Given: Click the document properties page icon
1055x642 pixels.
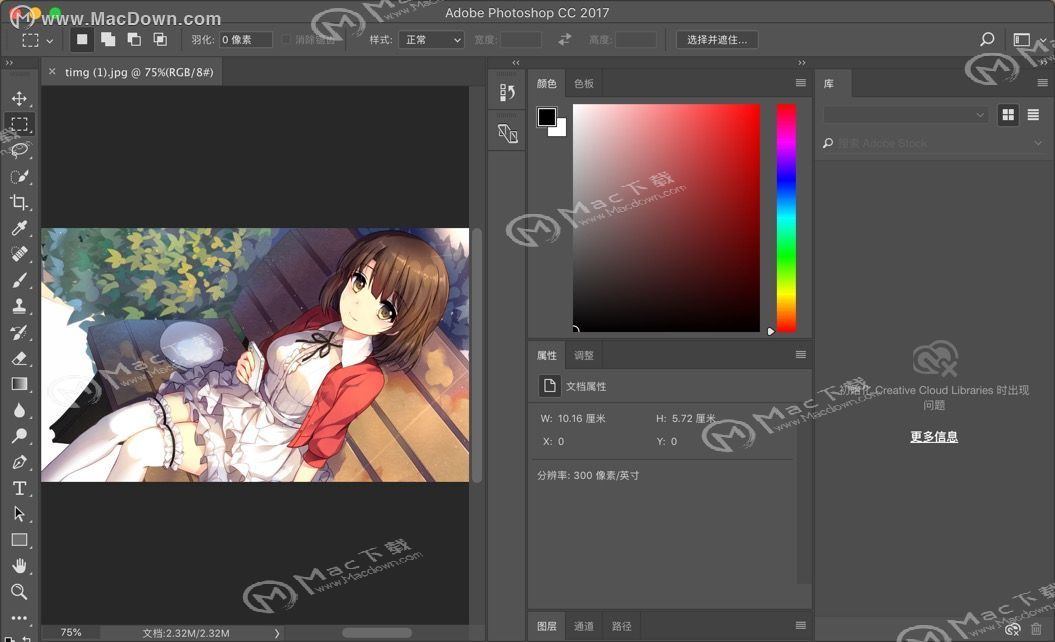Looking at the screenshot, I should [x=550, y=386].
